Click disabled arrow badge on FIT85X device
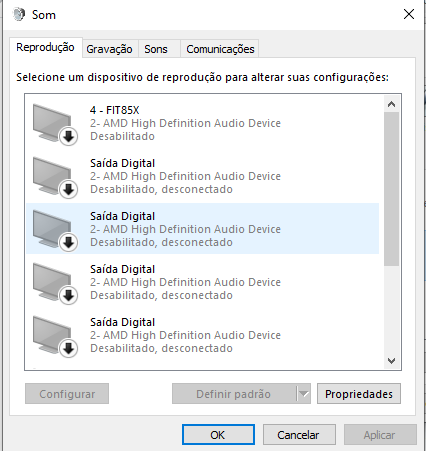The image size is (426, 451). pos(69,136)
